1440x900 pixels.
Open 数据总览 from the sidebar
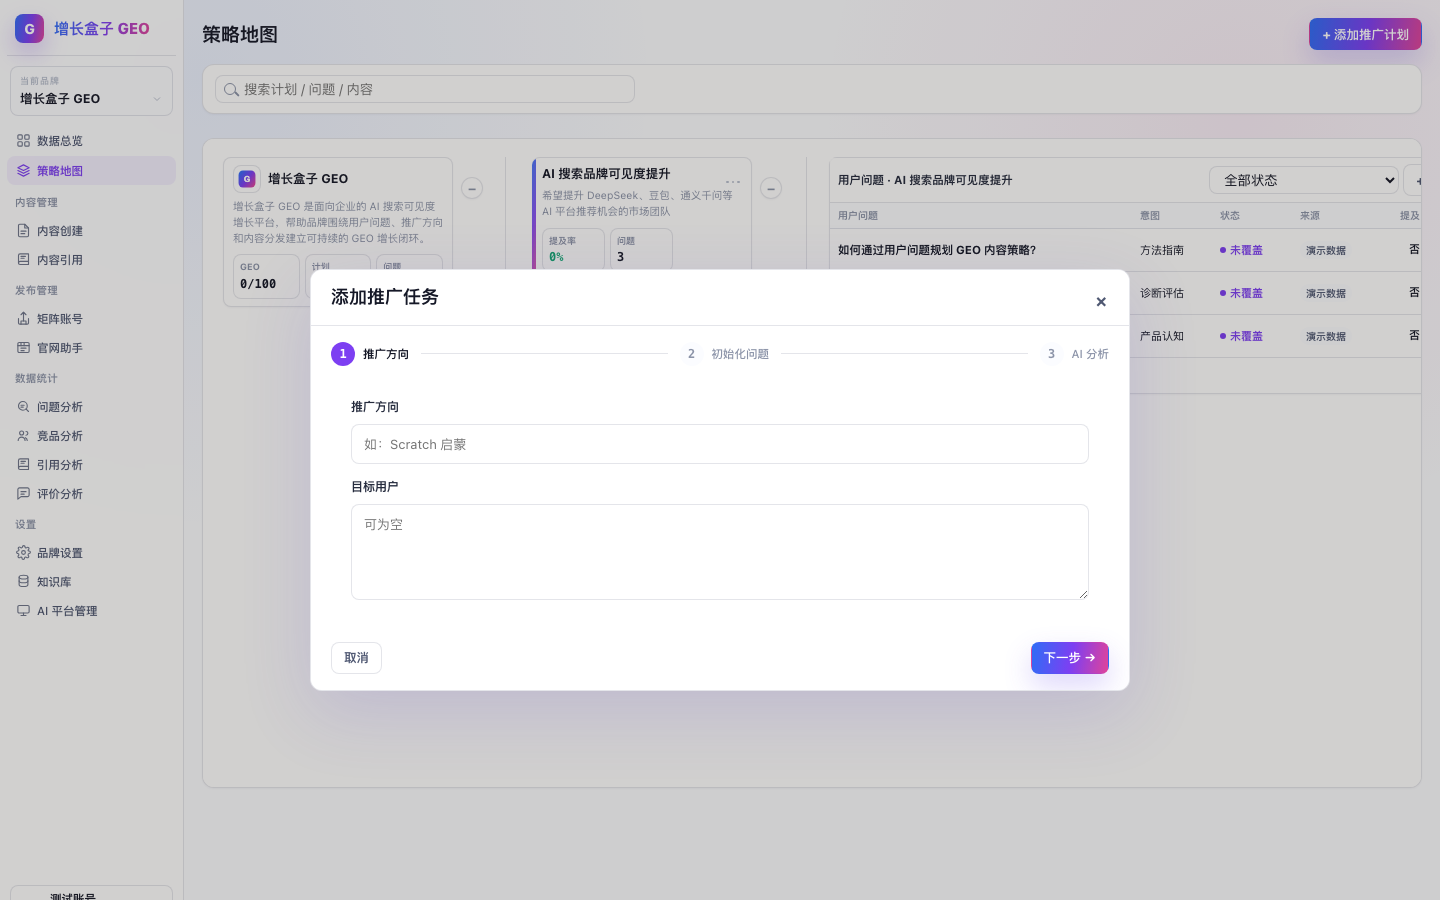91,141
